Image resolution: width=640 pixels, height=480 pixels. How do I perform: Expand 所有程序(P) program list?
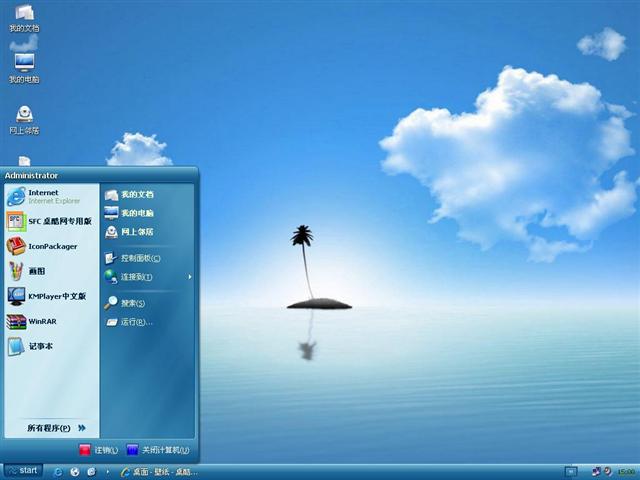(x=56, y=428)
